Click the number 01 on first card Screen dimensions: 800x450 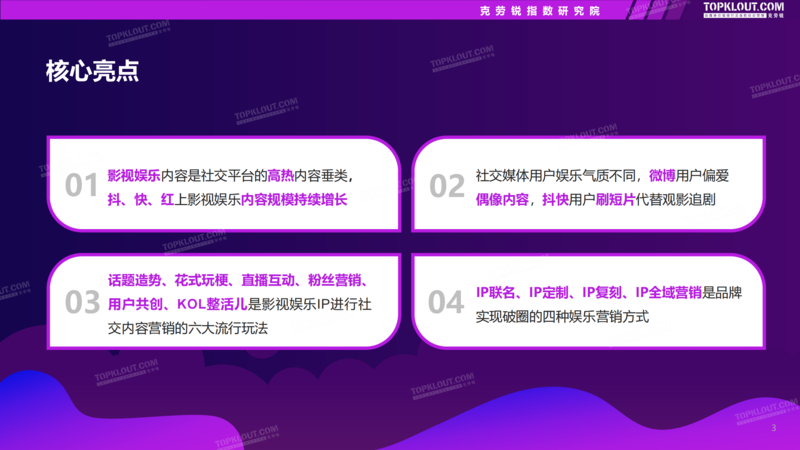(x=81, y=185)
